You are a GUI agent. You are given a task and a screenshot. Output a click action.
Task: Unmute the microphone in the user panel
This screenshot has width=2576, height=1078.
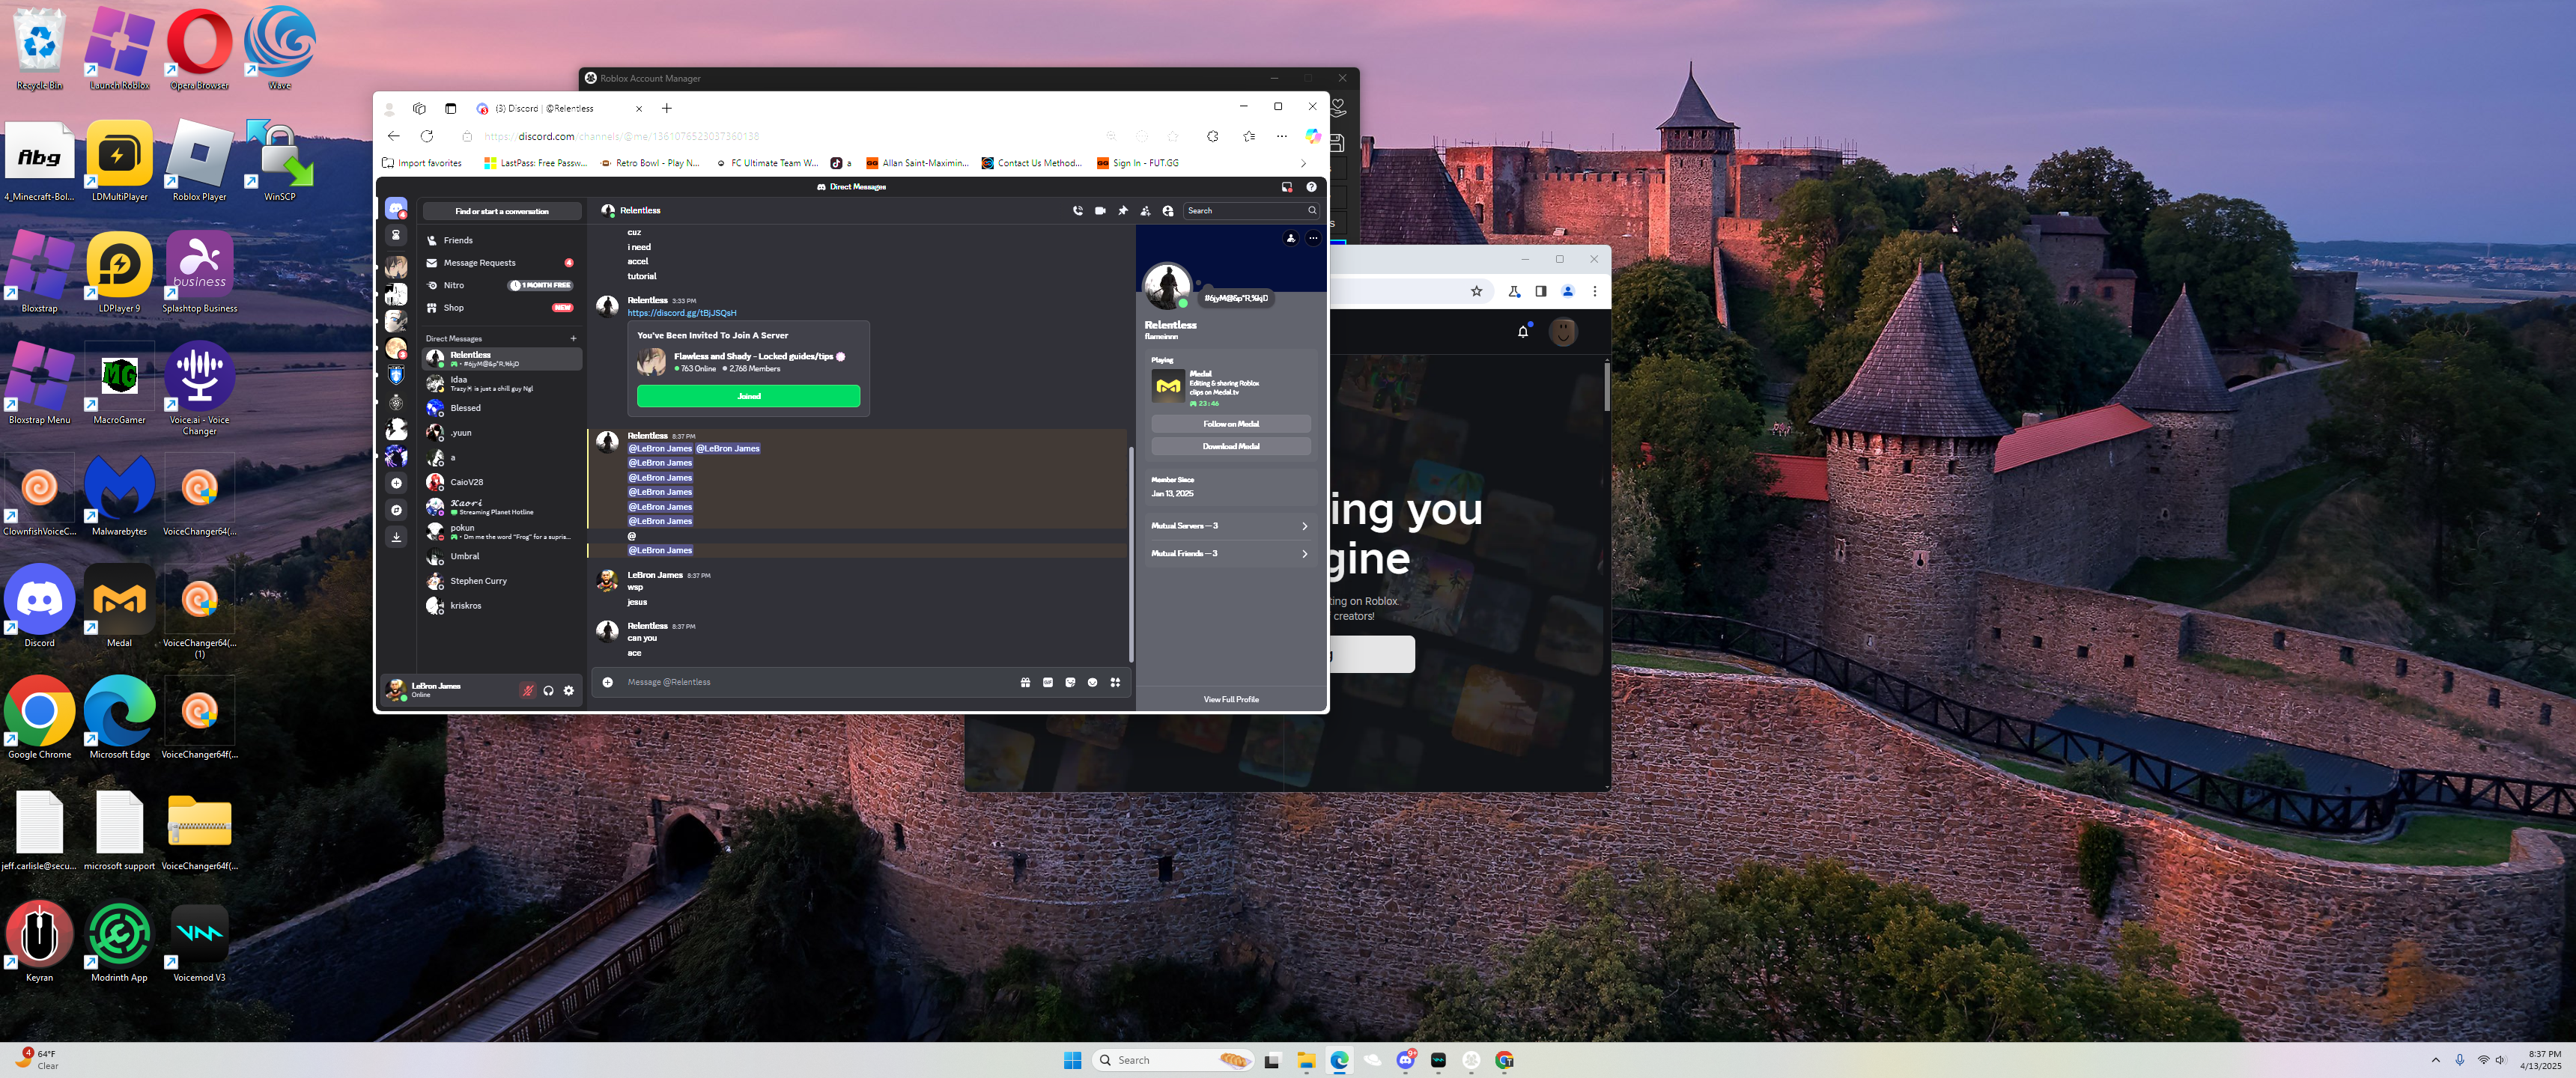(x=528, y=691)
